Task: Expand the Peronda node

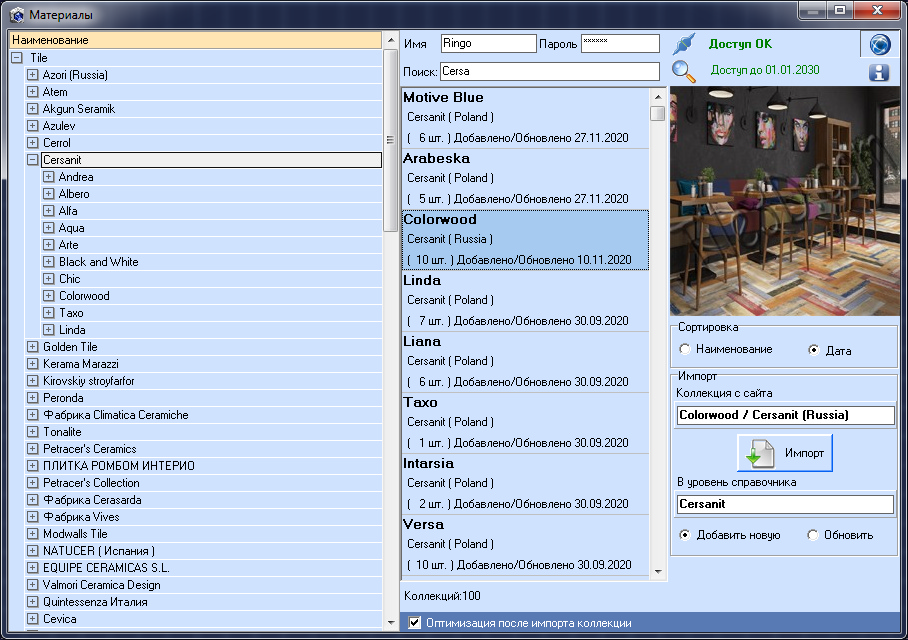Action: pos(32,397)
